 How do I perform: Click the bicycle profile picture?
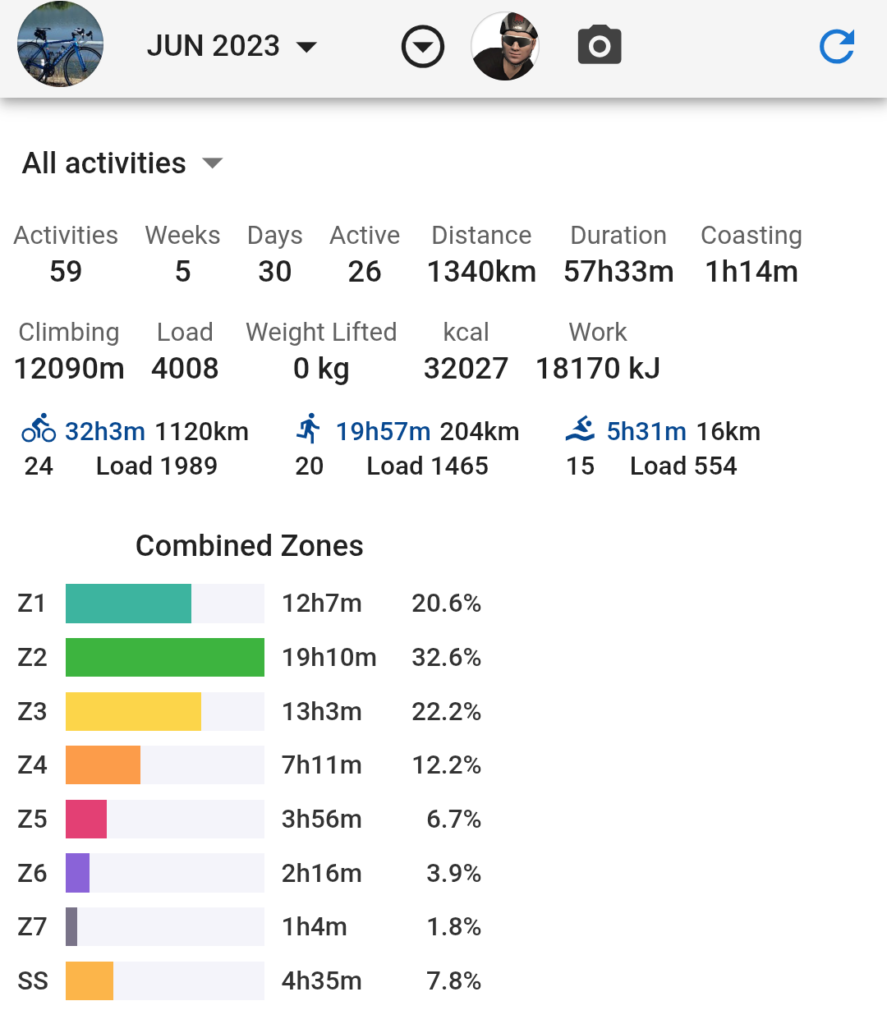point(60,45)
